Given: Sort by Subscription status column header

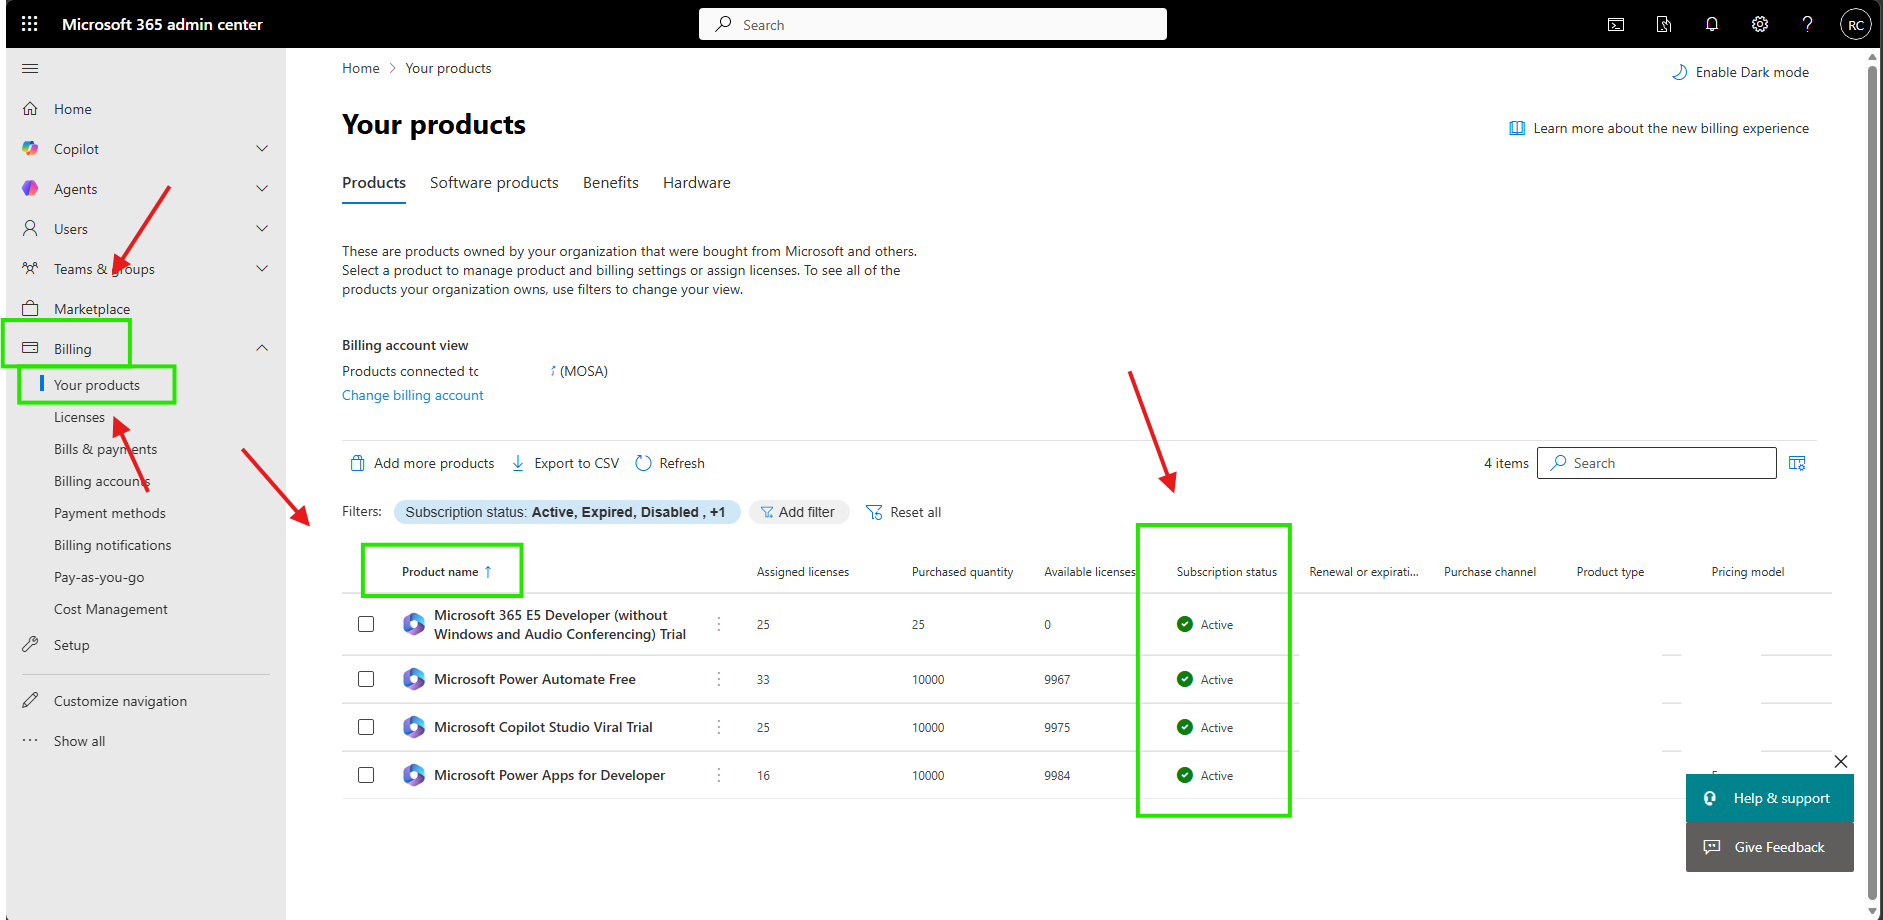Looking at the screenshot, I should 1227,572.
